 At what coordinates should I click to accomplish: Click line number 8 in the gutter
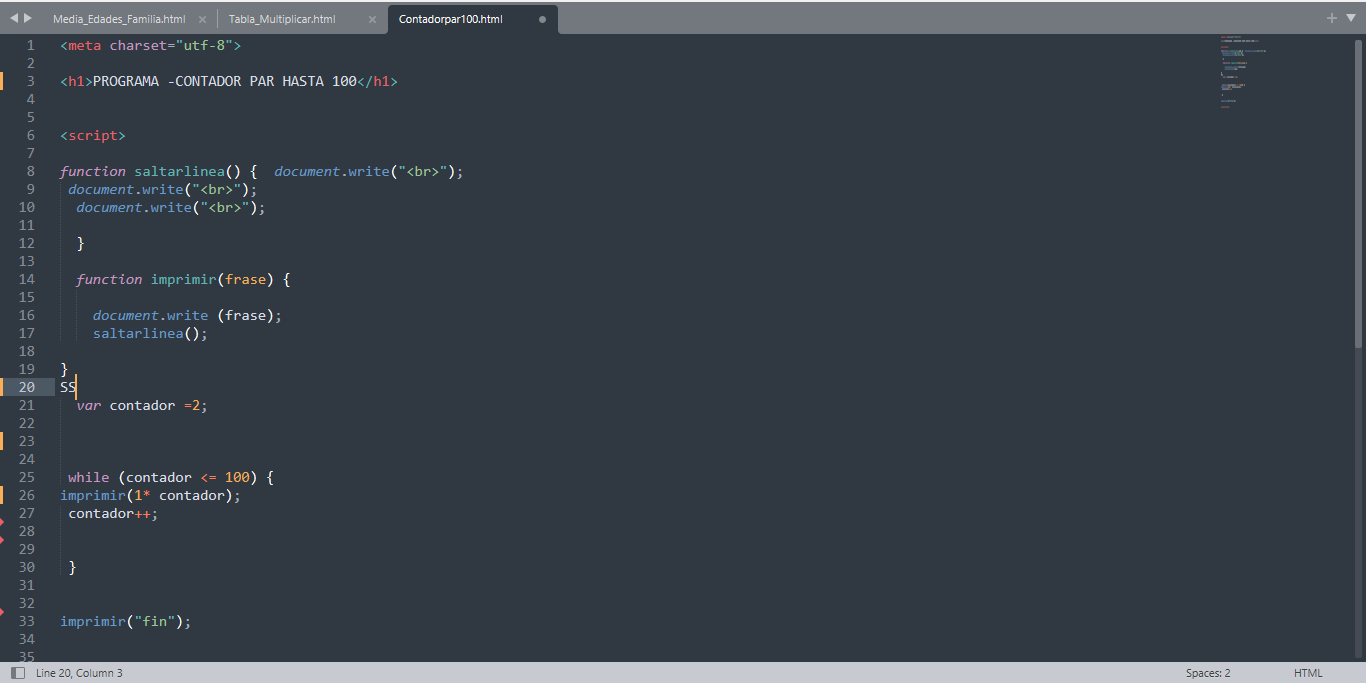[x=31, y=171]
